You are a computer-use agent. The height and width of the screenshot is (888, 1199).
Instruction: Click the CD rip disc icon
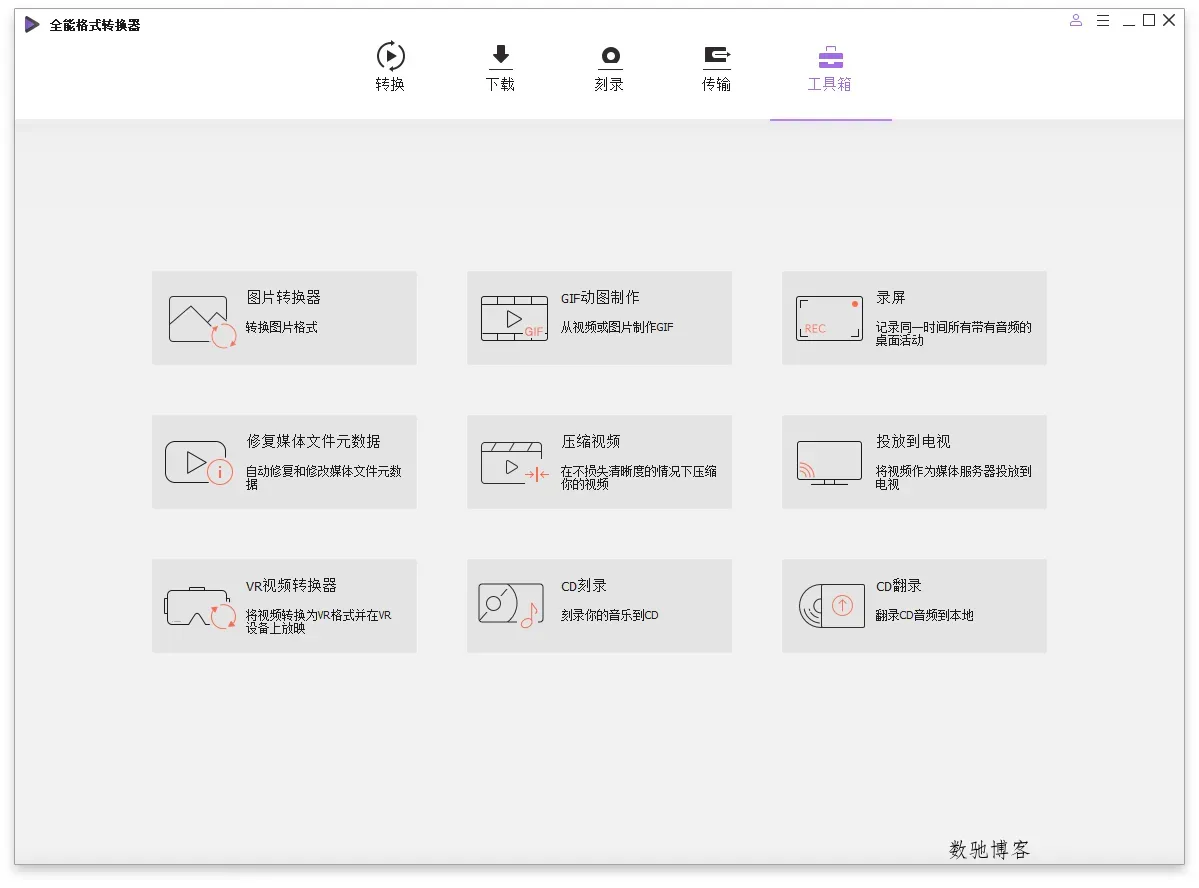pyautogui.click(x=831, y=606)
